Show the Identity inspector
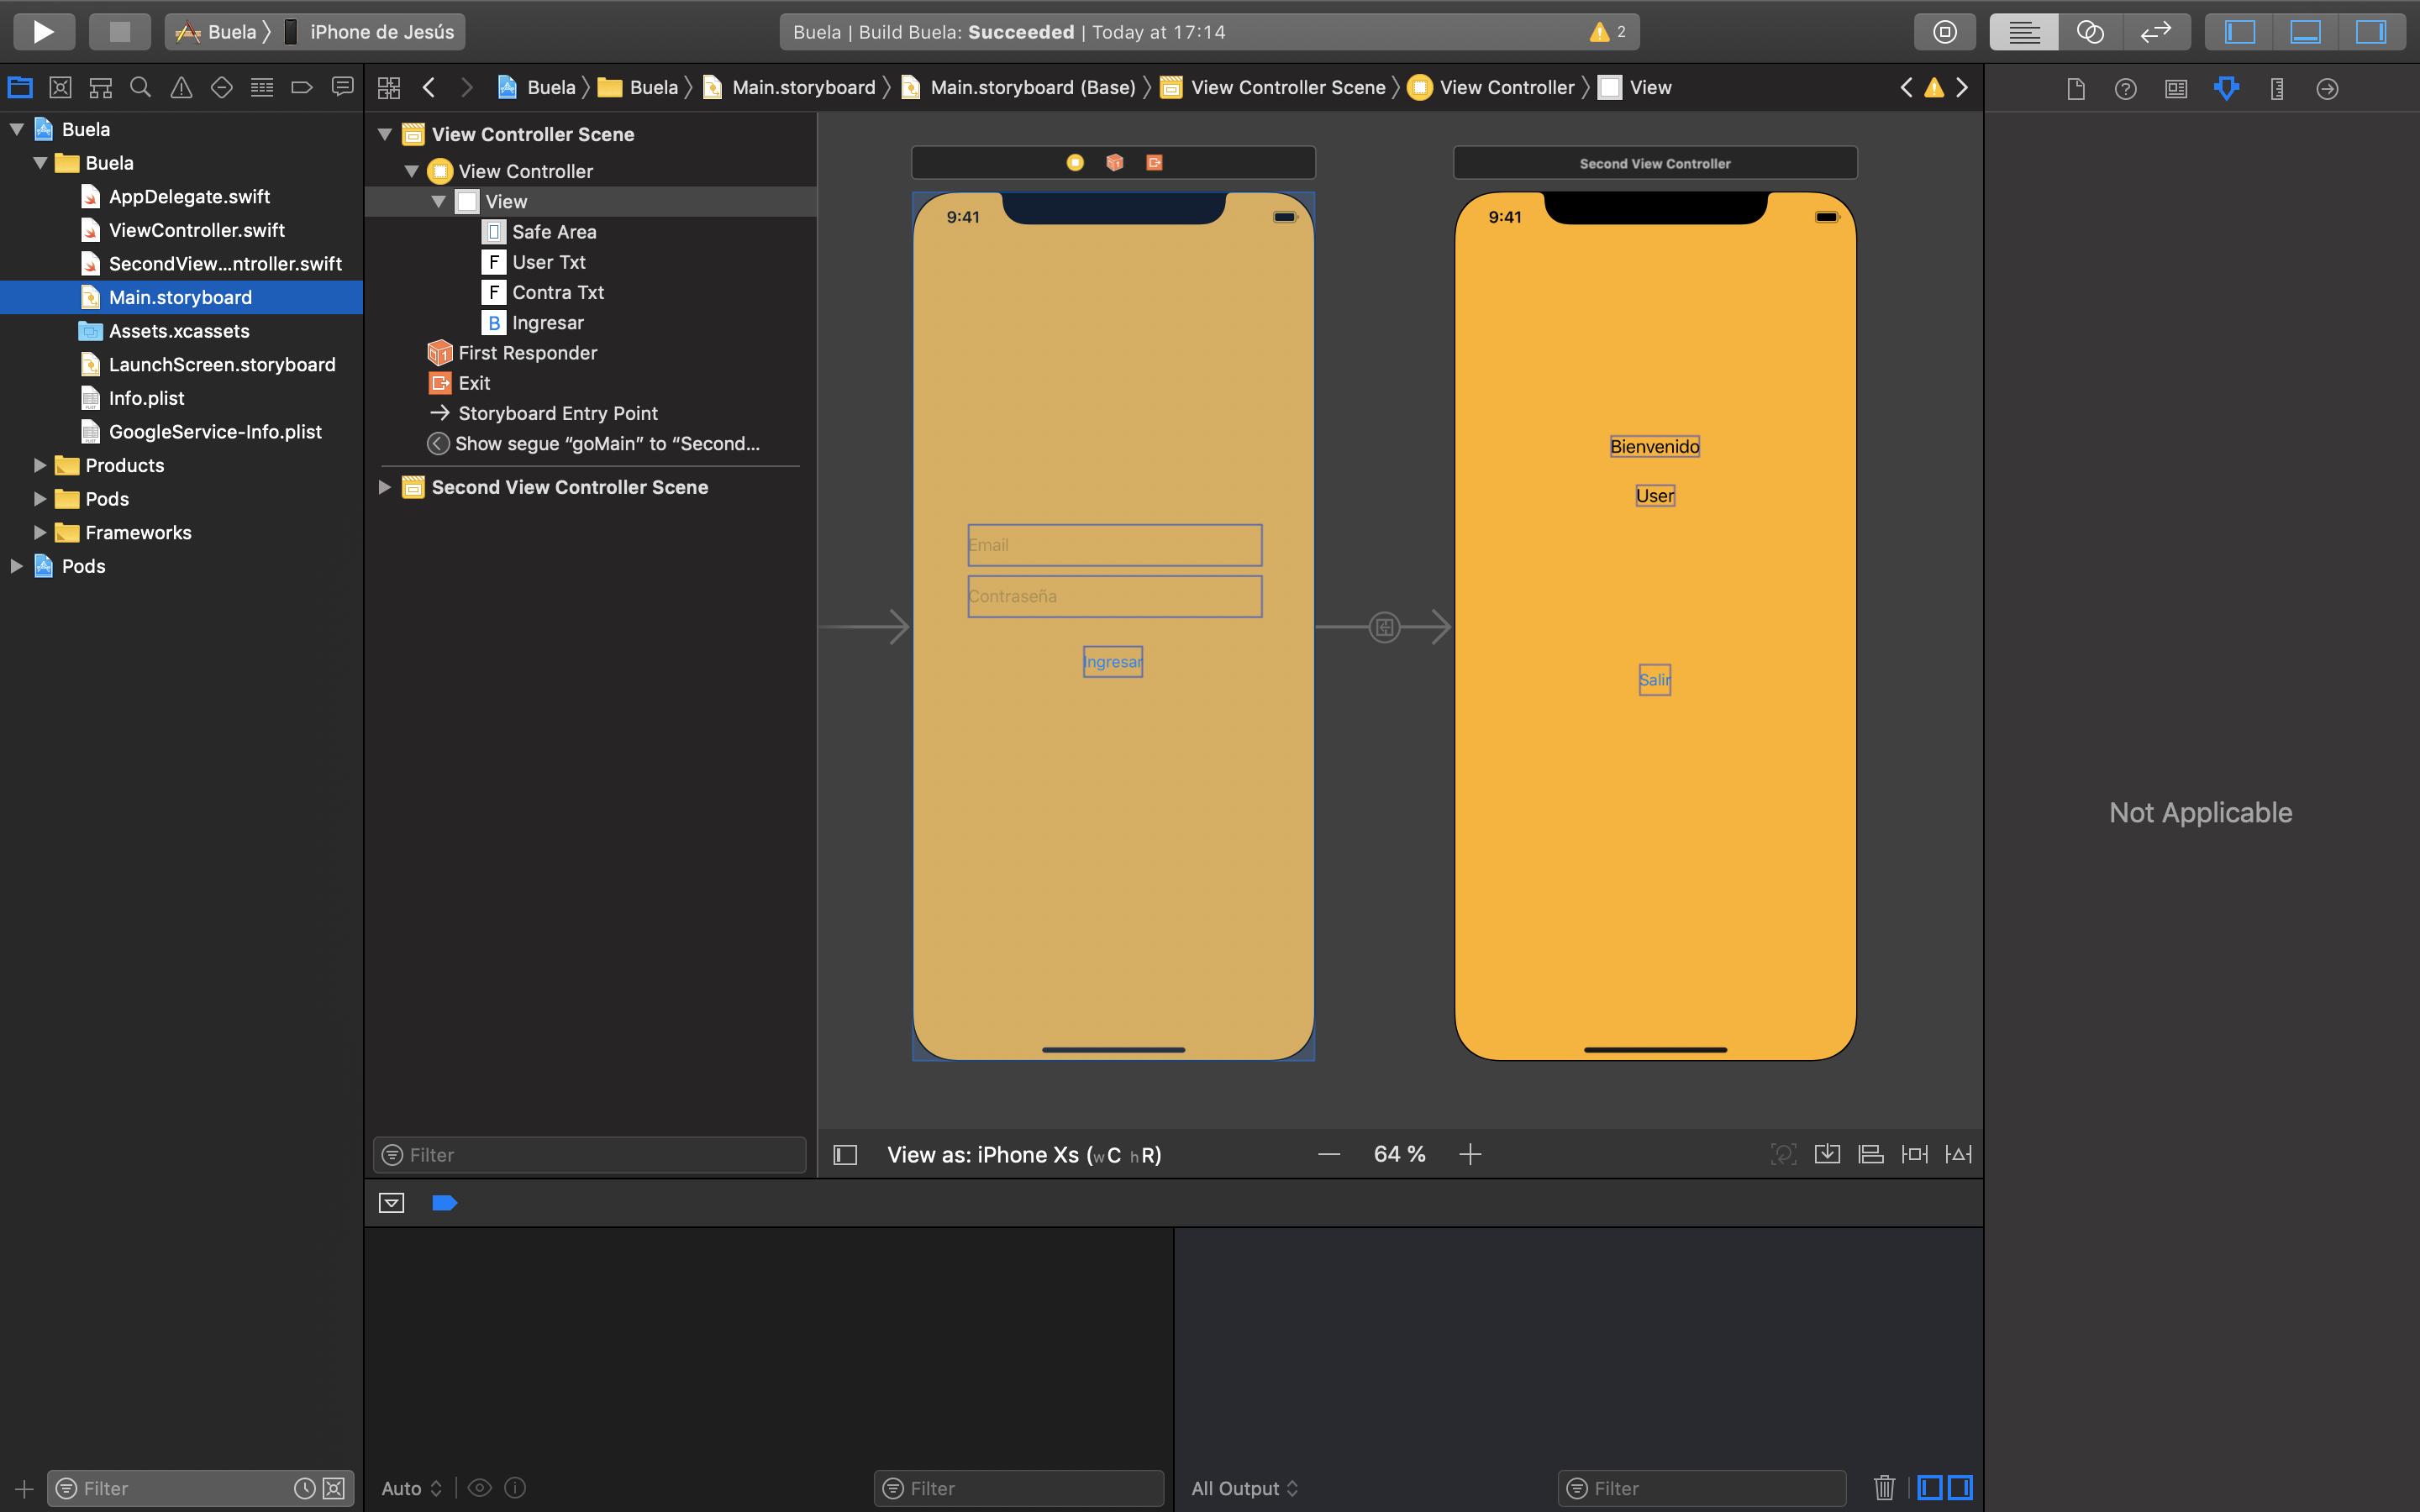The height and width of the screenshot is (1512, 2420). click(x=2176, y=89)
